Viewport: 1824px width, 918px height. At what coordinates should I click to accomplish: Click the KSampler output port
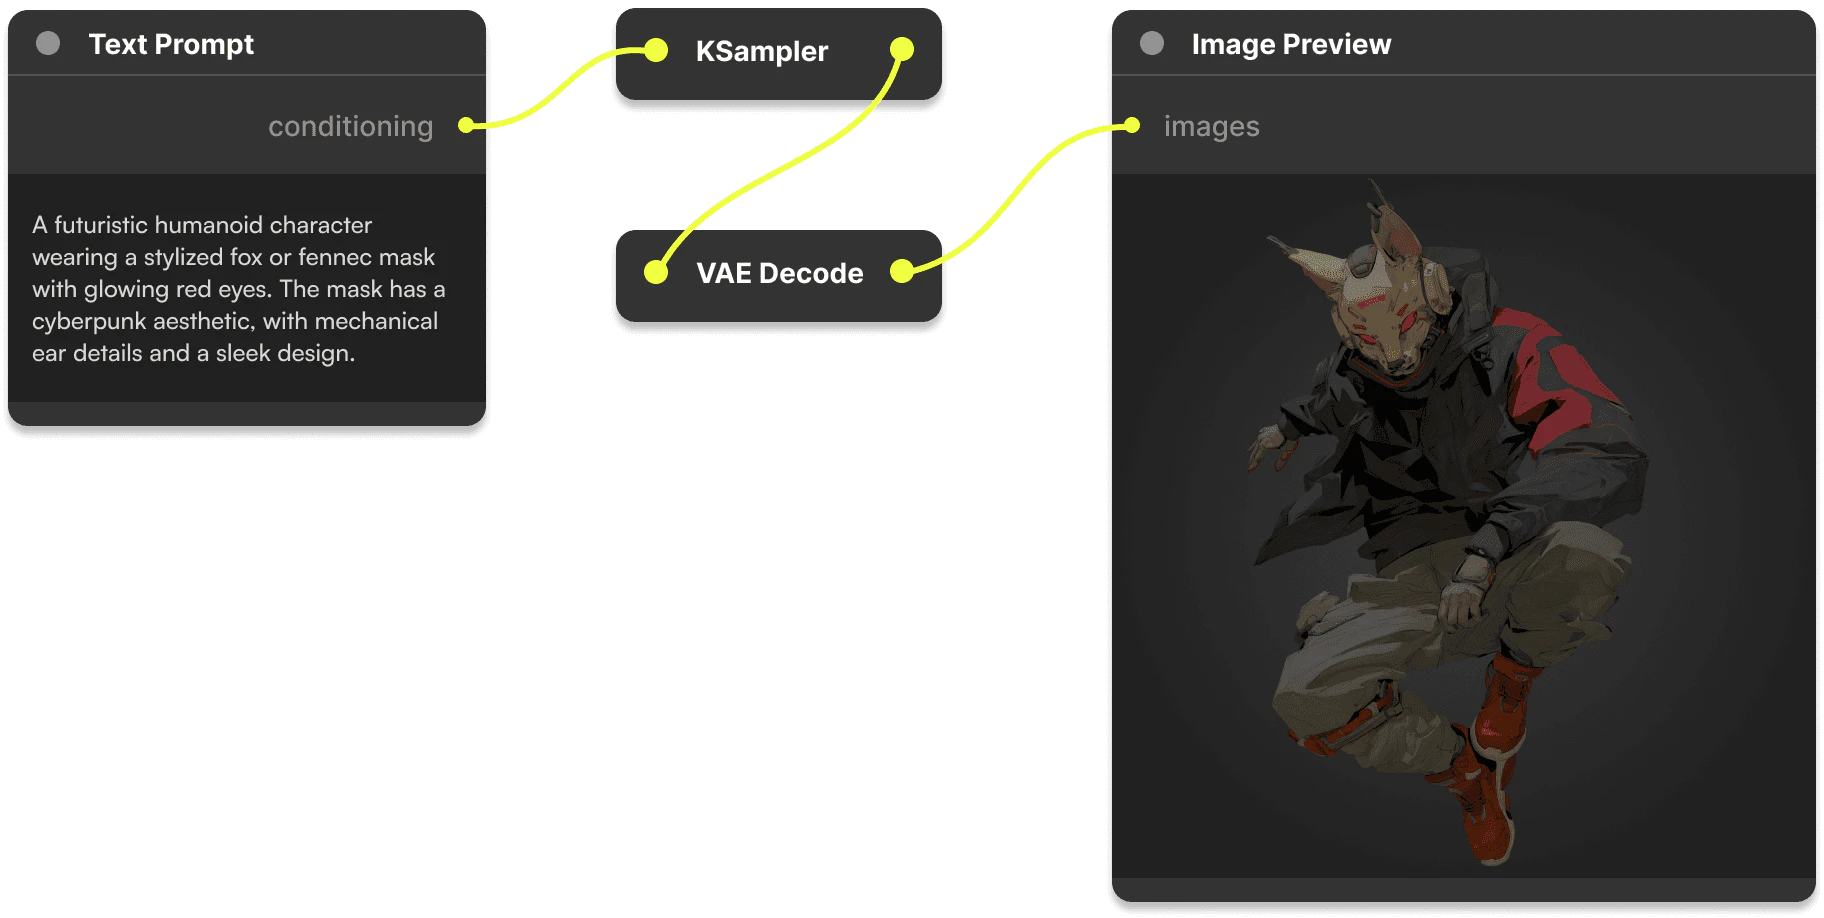tap(902, 49)
